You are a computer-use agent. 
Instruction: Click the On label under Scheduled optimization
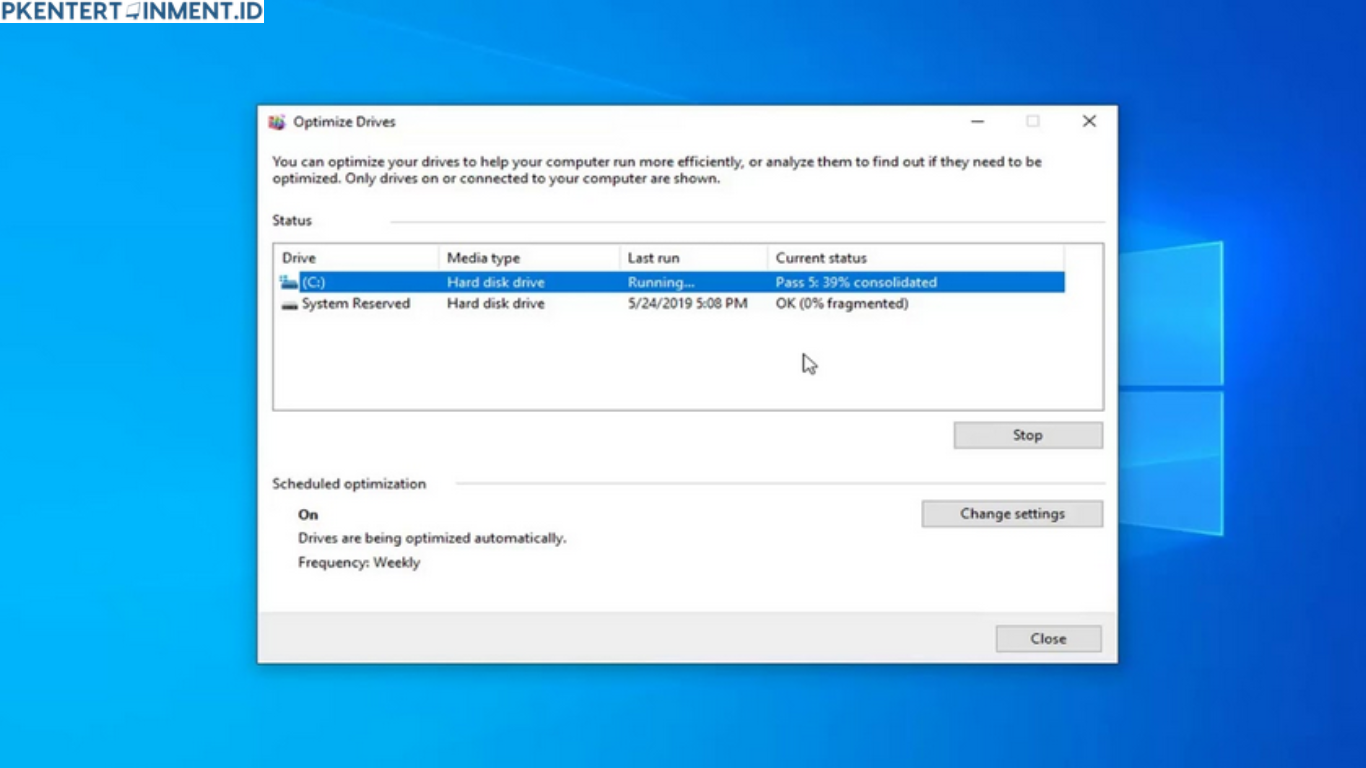click(x=307, y=514)
